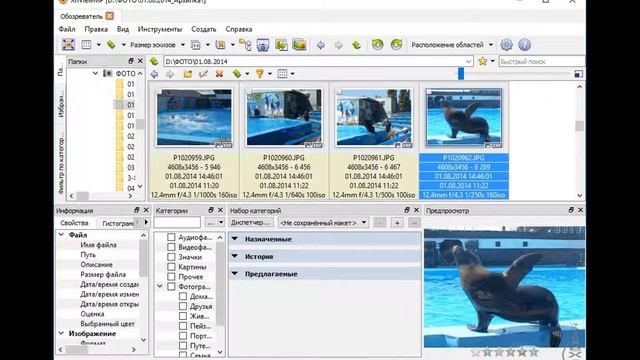
Task: Collapse the Фотогра... category tree node
Action: pyautogui.click(x=160, y=287)
